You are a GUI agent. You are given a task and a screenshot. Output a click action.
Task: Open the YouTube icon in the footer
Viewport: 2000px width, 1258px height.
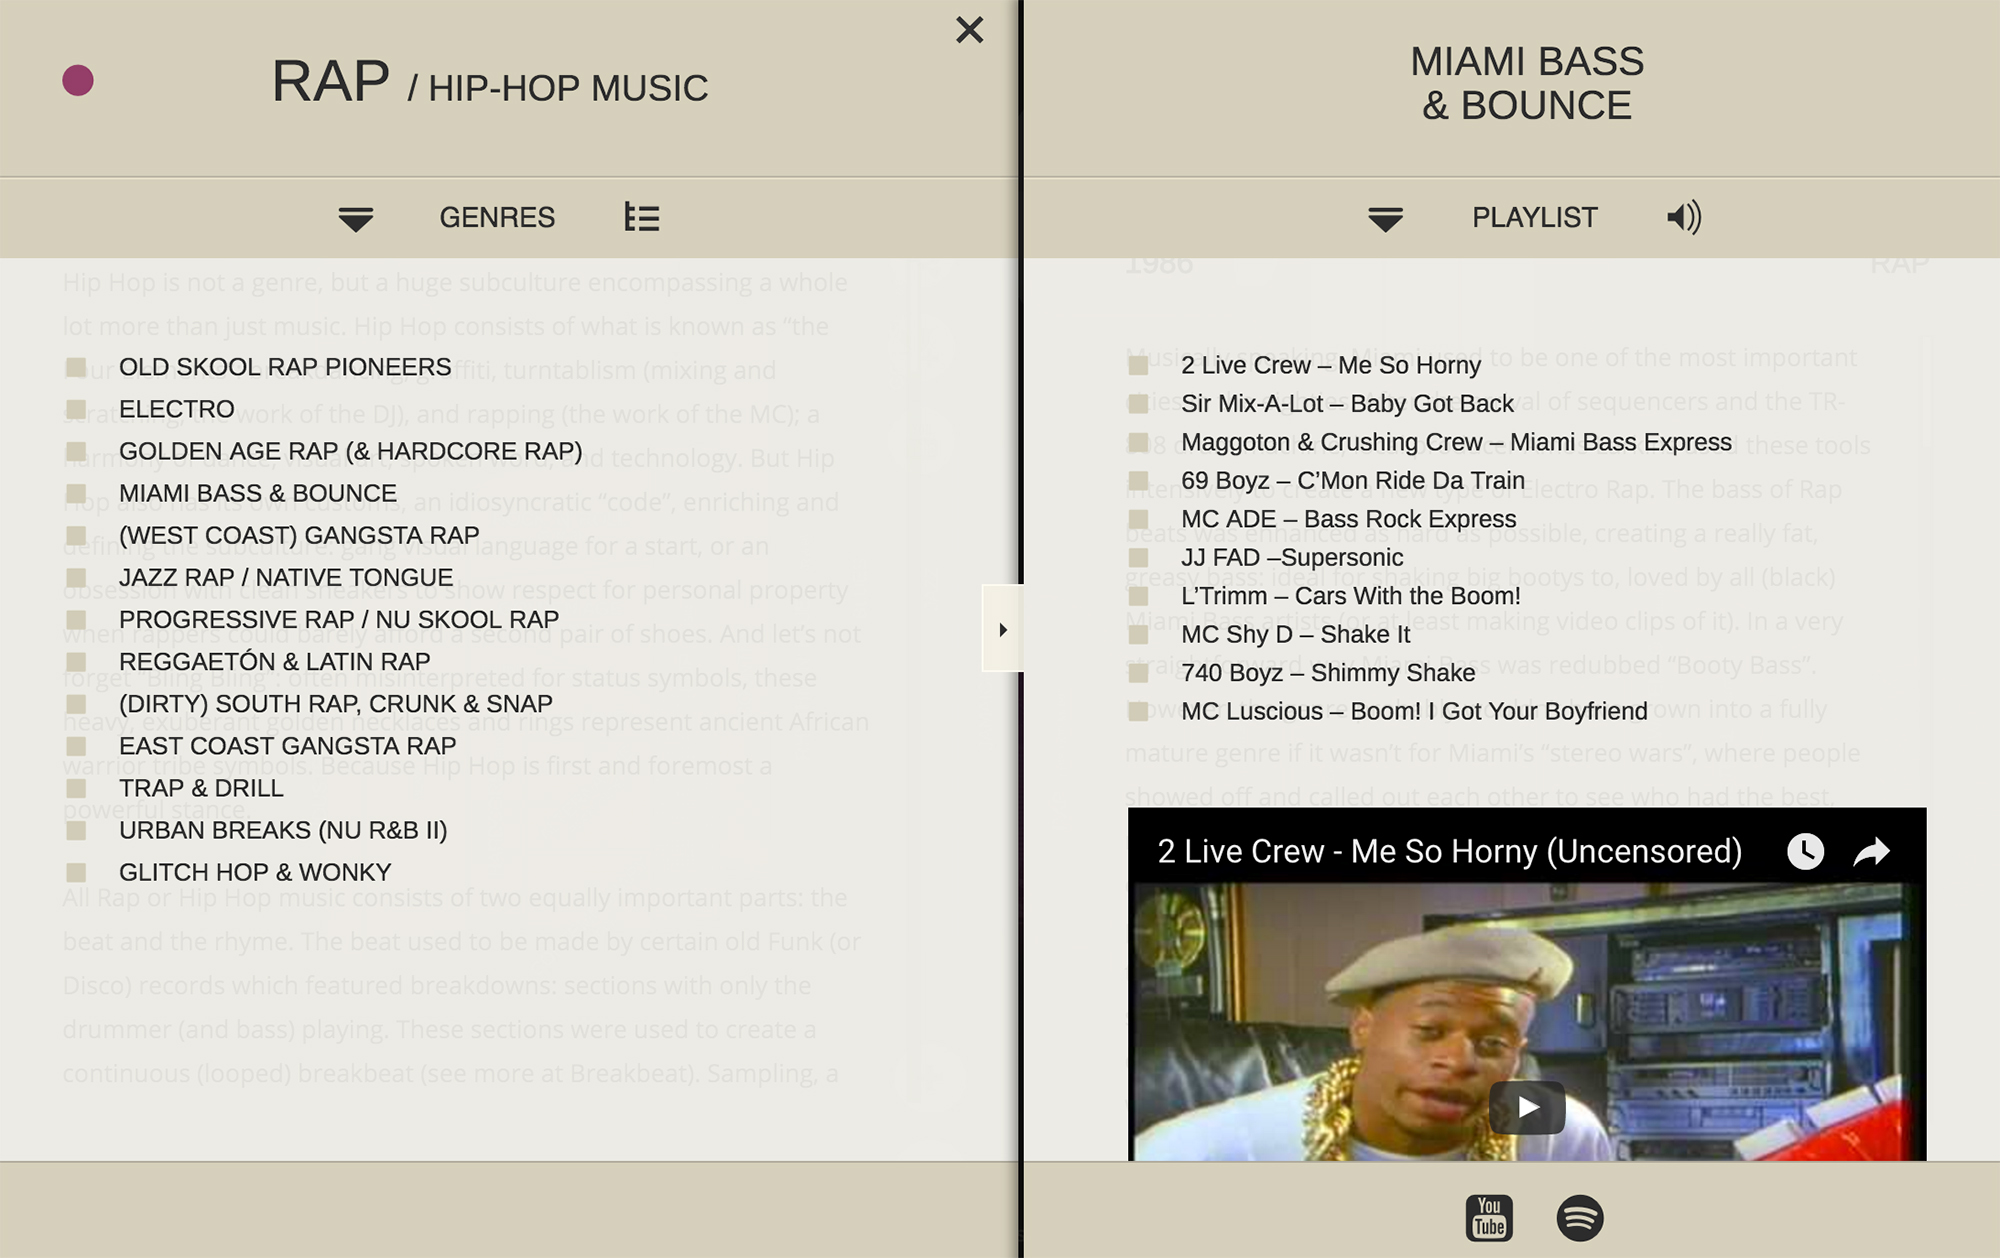(x=1489, y=1217)
